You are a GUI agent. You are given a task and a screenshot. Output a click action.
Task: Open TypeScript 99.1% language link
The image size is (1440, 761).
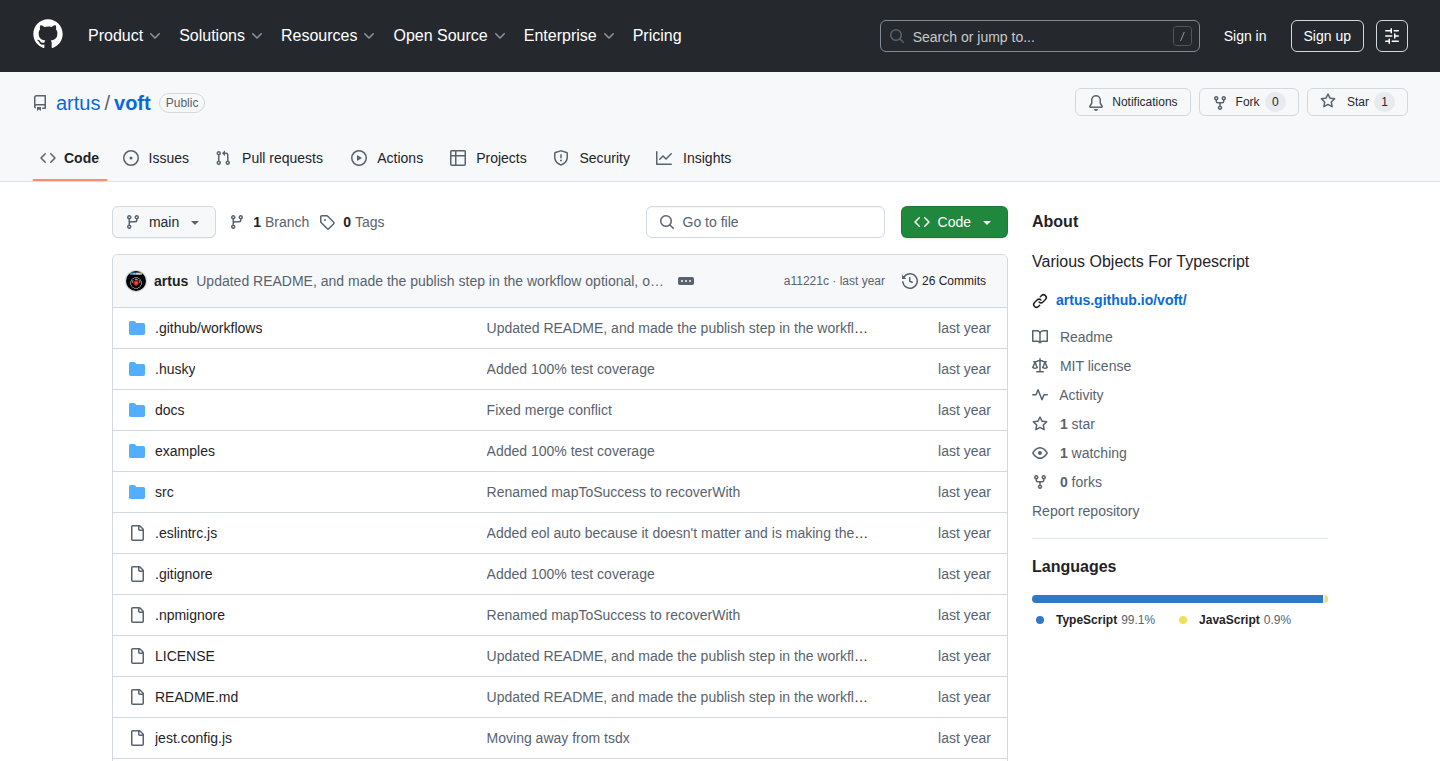(x=1095, y=620)
